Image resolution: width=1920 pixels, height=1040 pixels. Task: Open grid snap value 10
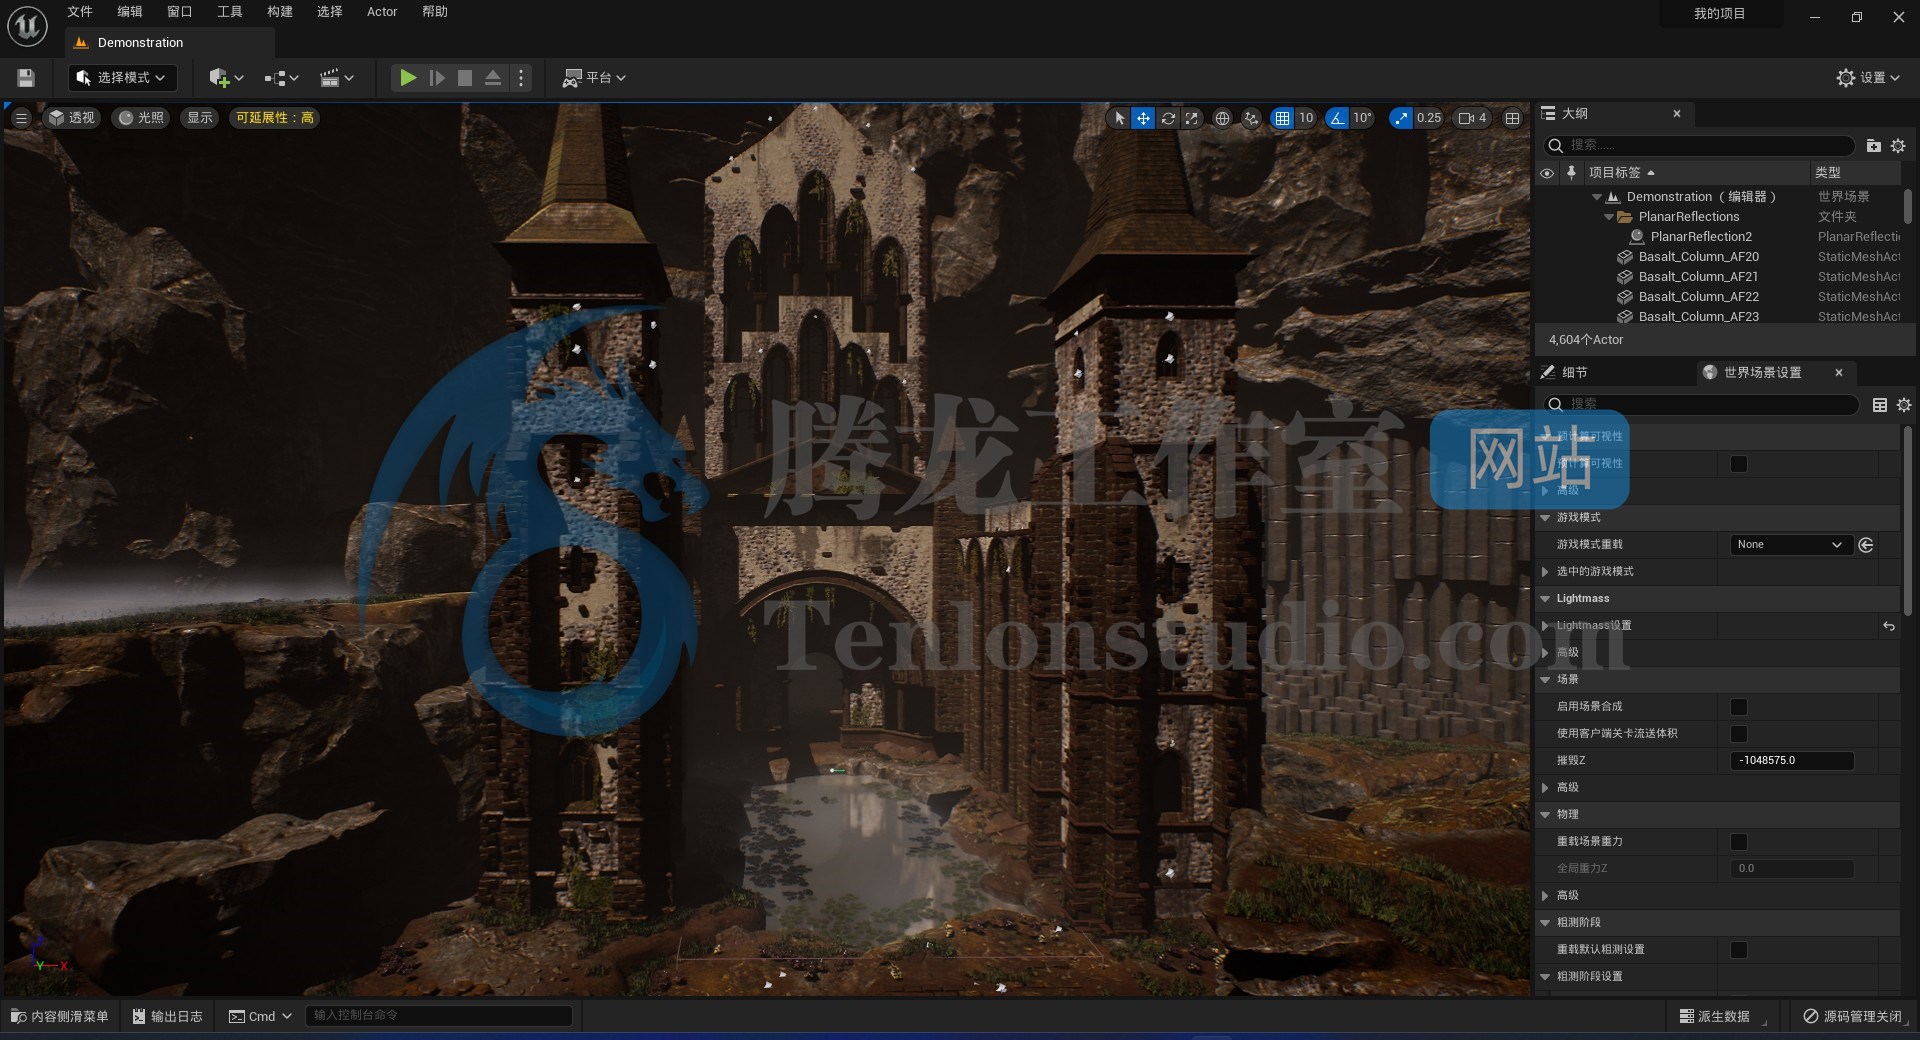pos(1306,118)
